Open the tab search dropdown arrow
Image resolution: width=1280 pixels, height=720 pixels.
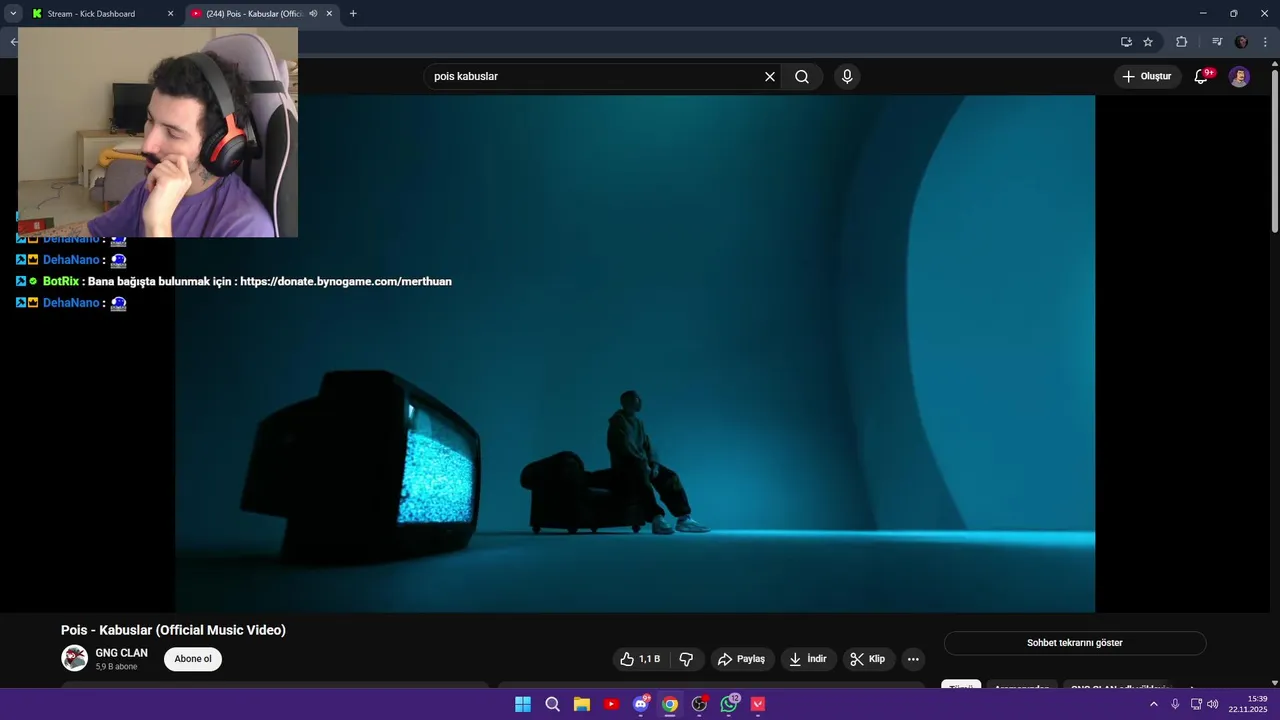click(13, 14)
